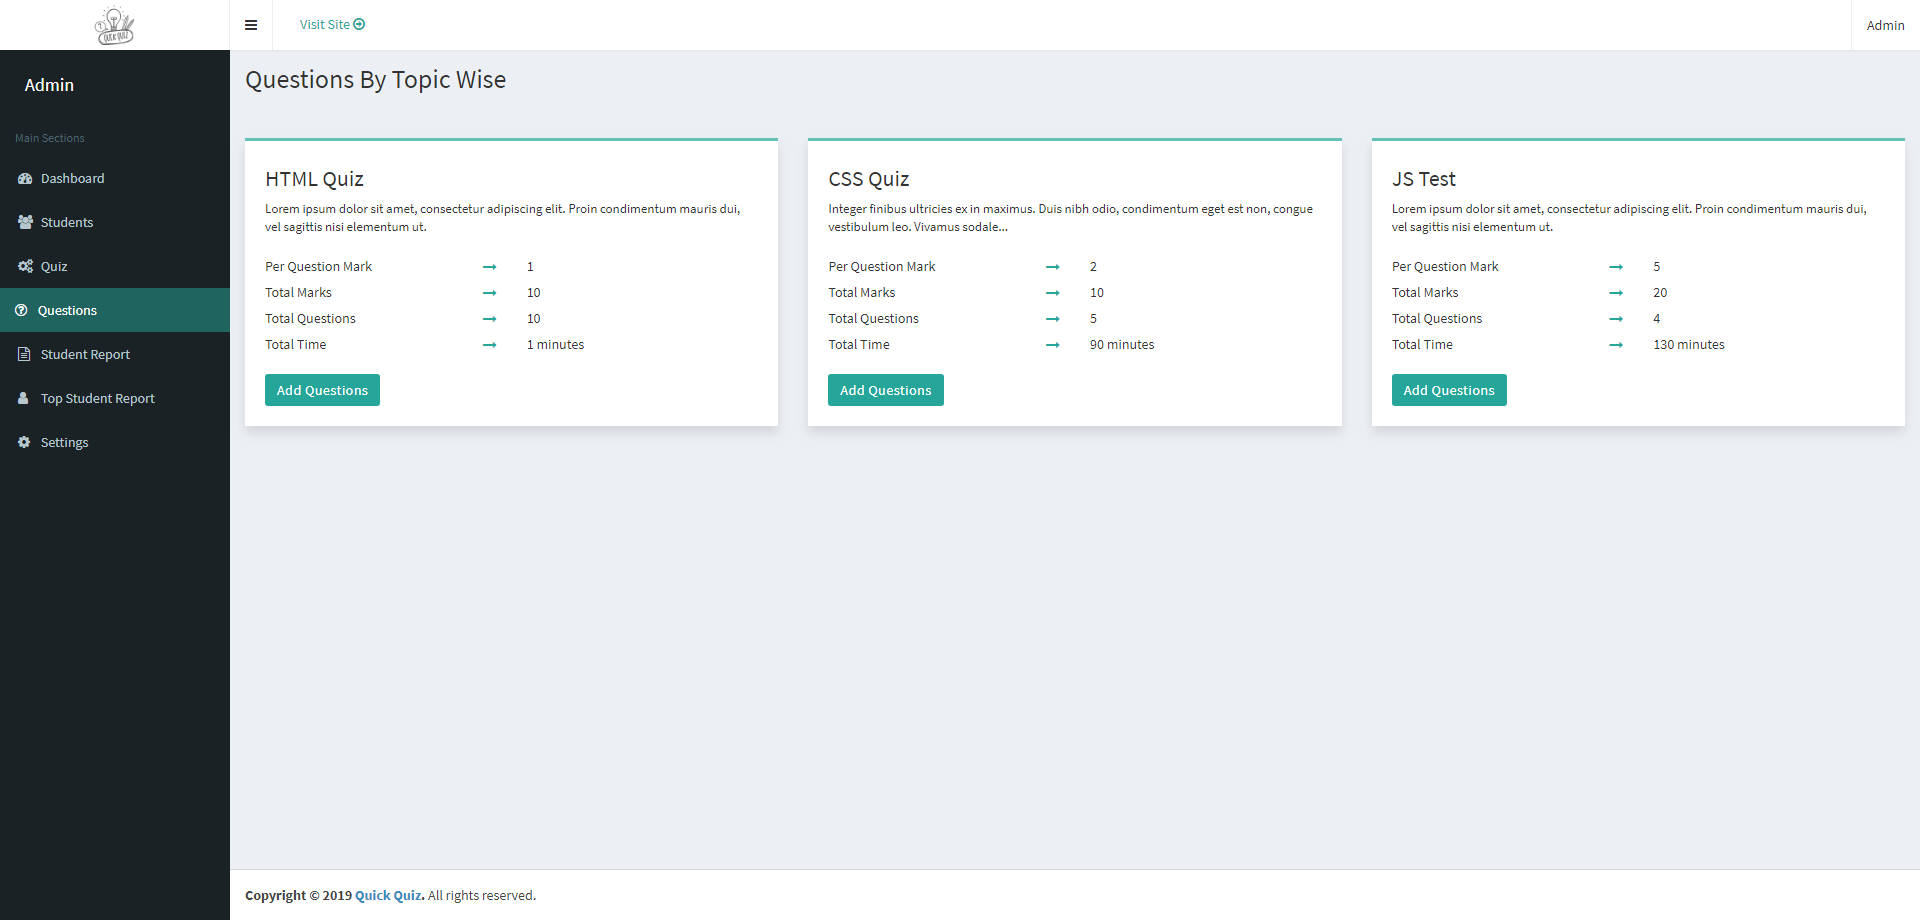Open the Admin account menu
Image resolution: width=1920 pixels, height=920 pixels.
[x=1885, y=25]
